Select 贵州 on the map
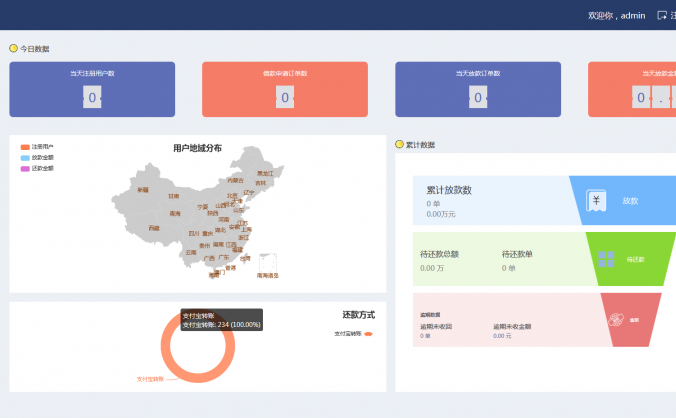The width and height of the screenshot is (676, 418). (205, 246)
